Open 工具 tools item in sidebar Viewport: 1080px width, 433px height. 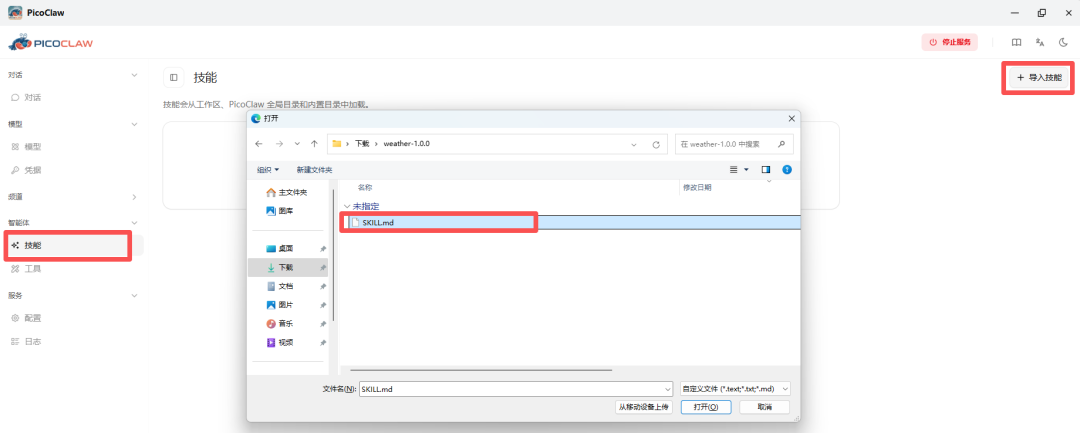tap(33, 268)
